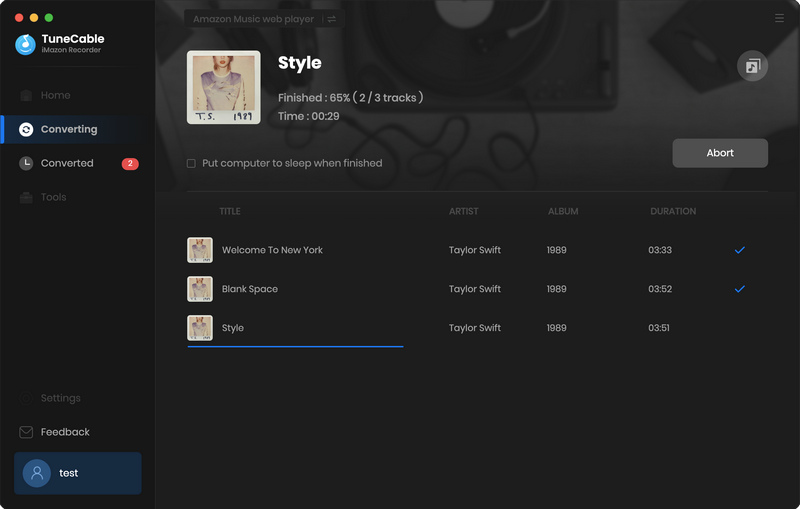Click the TITLE column header

click(x=230, y=212)
